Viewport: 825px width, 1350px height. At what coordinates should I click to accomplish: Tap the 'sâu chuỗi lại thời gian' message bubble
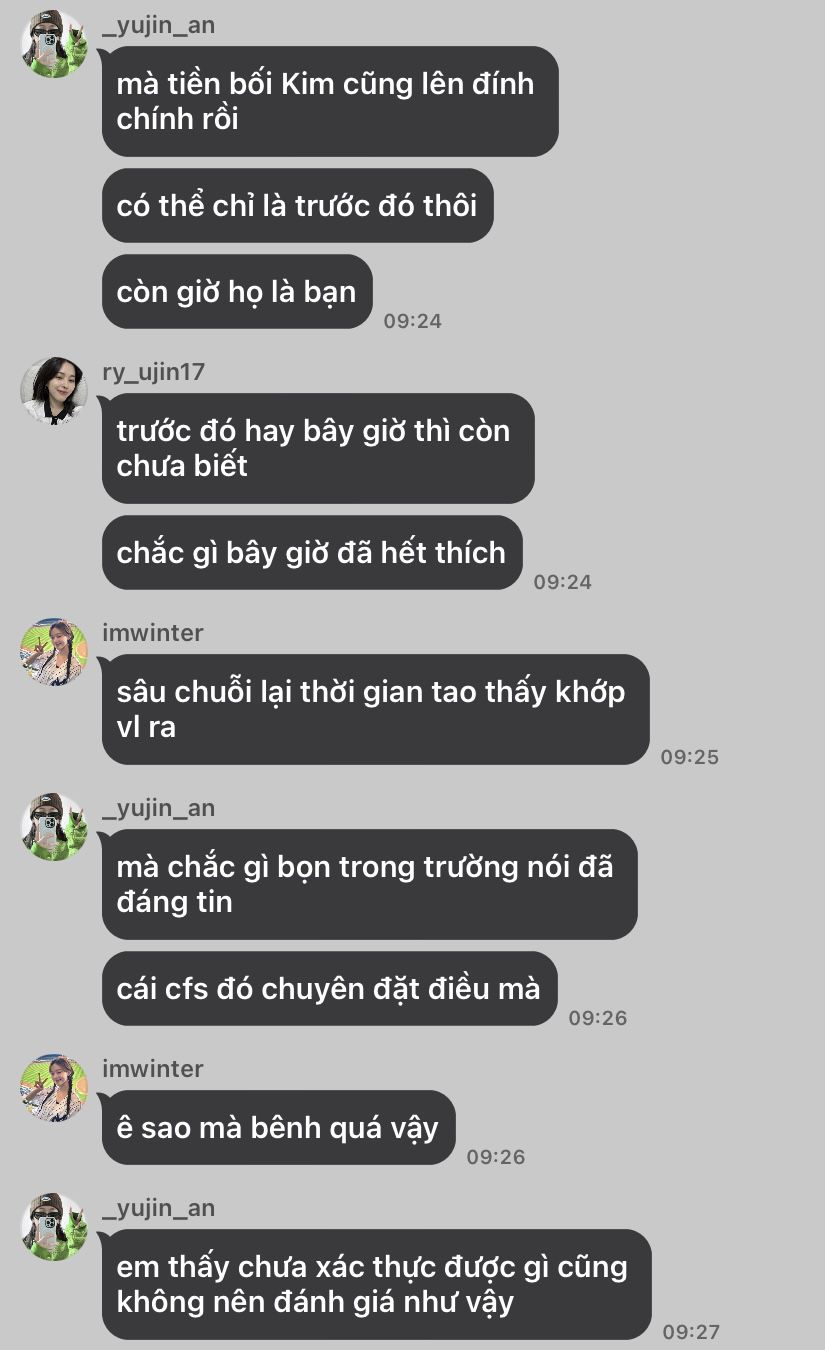point(376,709)
